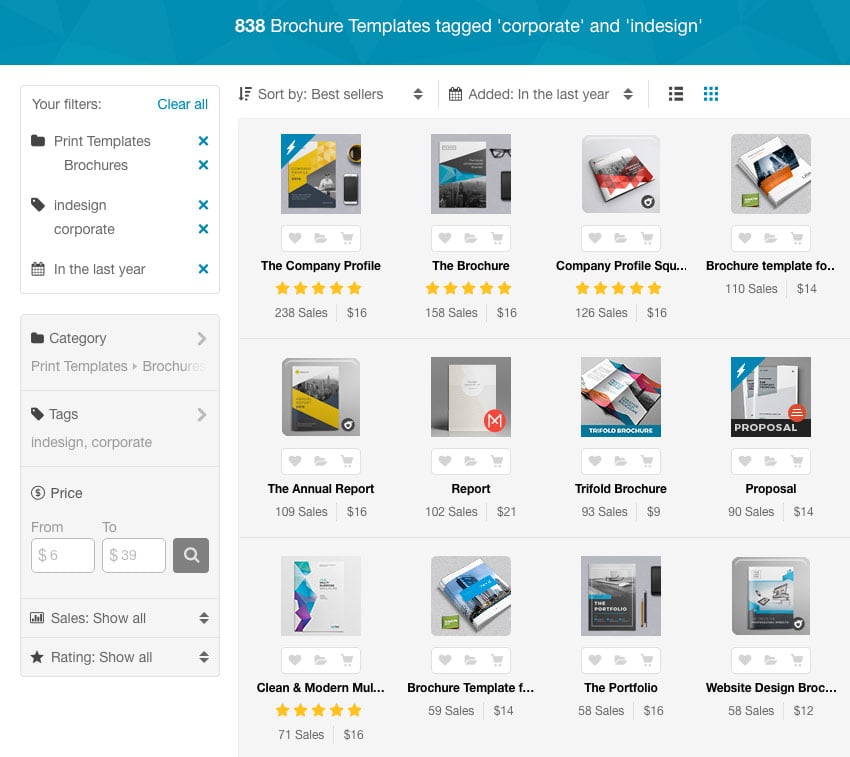Open the Proposal template thumbnail
This screenshot has width=850, height=757.
(x=770, y=397)
